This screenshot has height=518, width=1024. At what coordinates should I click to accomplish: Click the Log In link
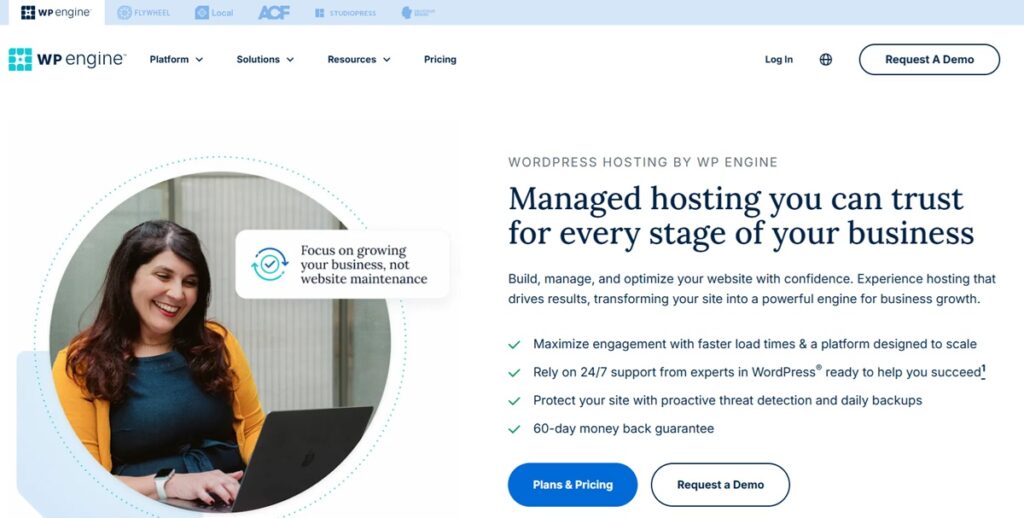[x=778, y=59]
